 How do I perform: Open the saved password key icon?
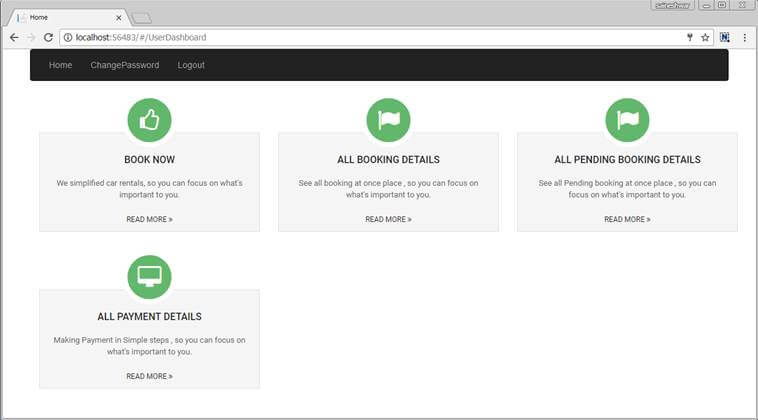pos(690,37)
